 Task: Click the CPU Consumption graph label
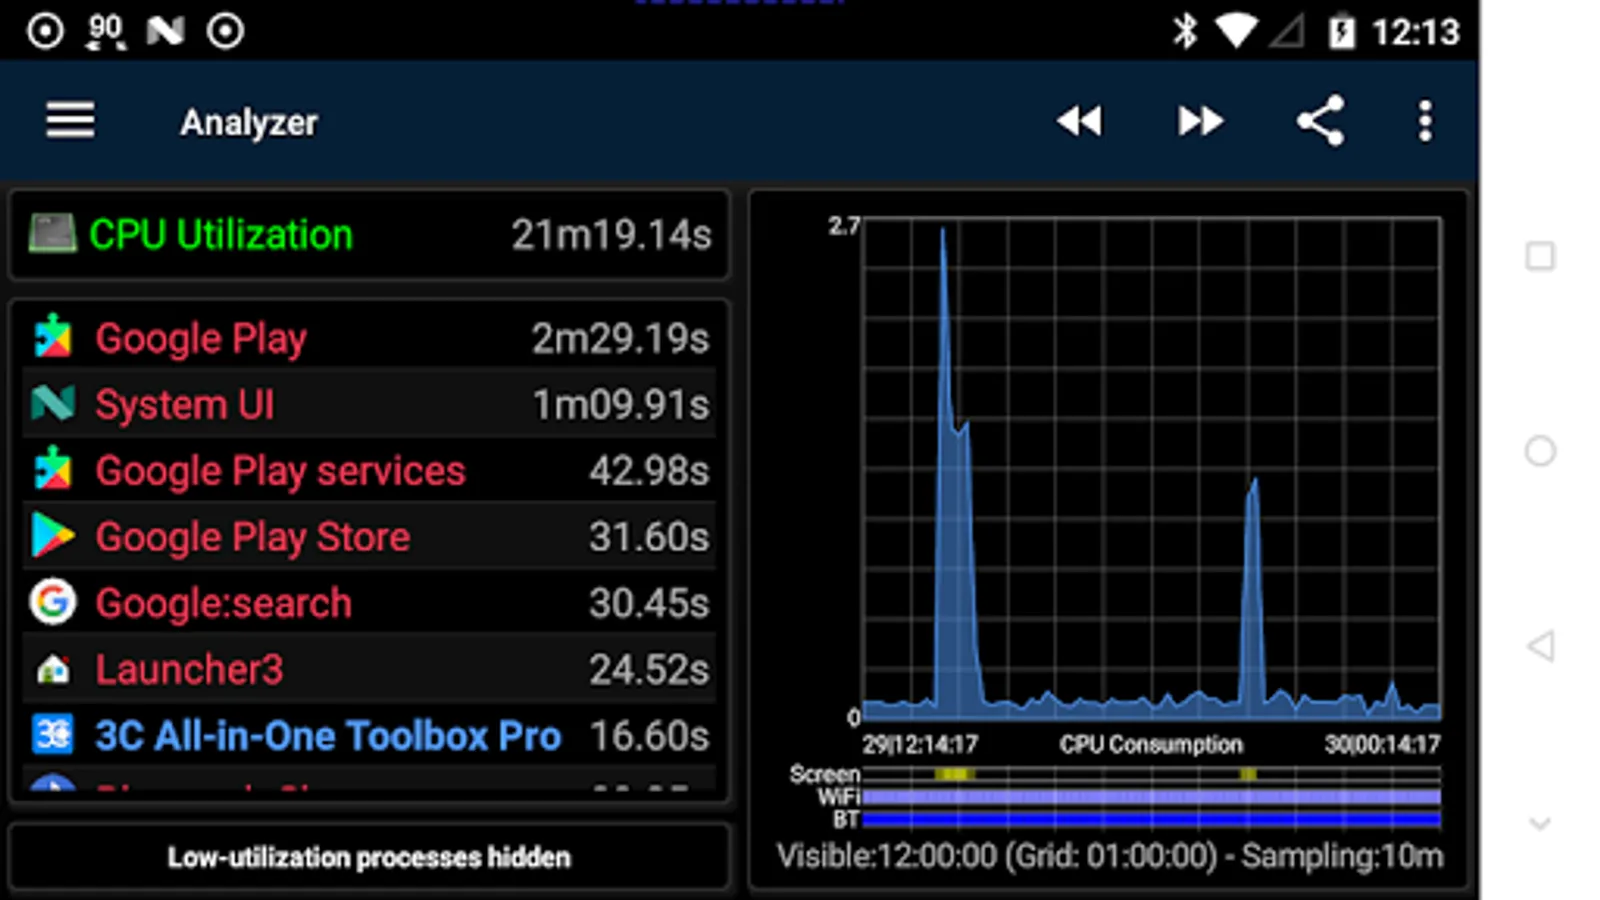coord(1151,744)
